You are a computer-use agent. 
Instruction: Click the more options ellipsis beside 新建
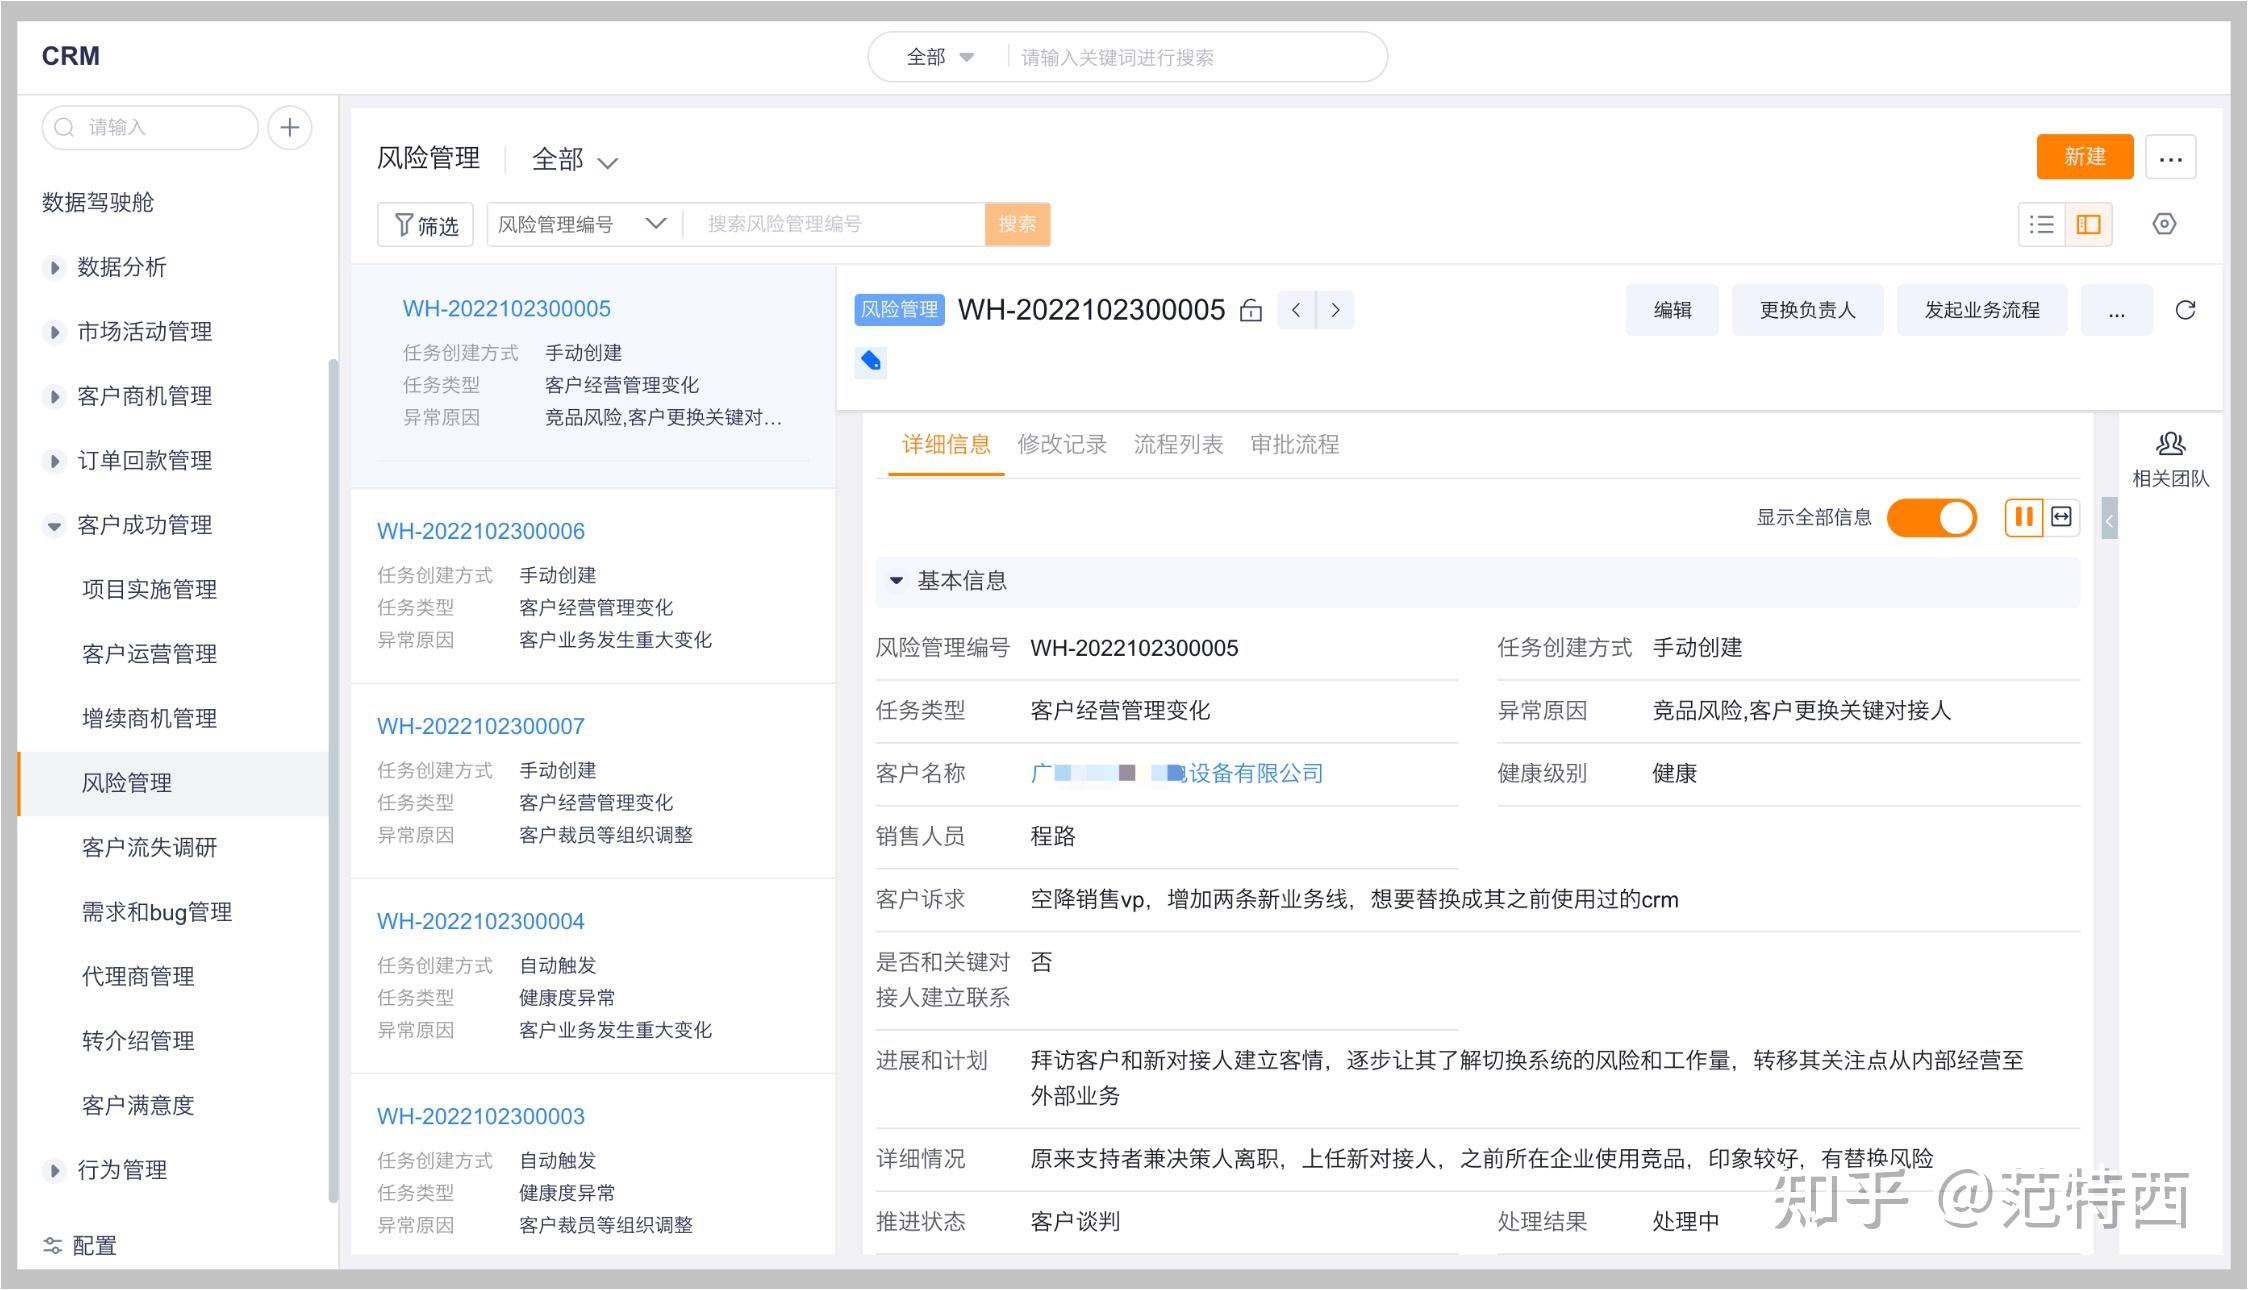[2171, 157]
